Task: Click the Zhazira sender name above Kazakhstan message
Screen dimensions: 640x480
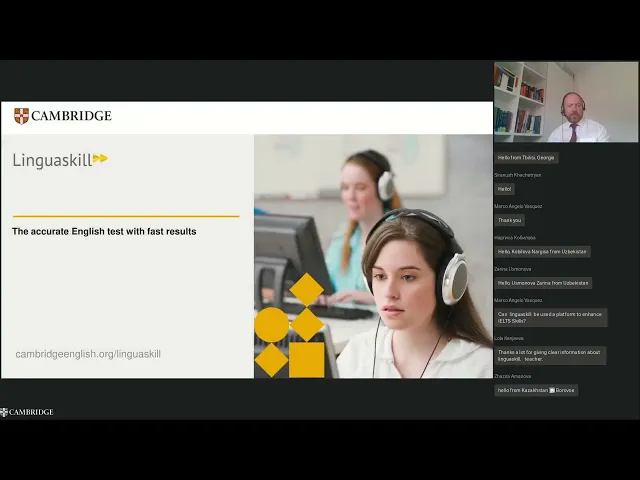Action: pyautogui.click(x=513, y=376)
